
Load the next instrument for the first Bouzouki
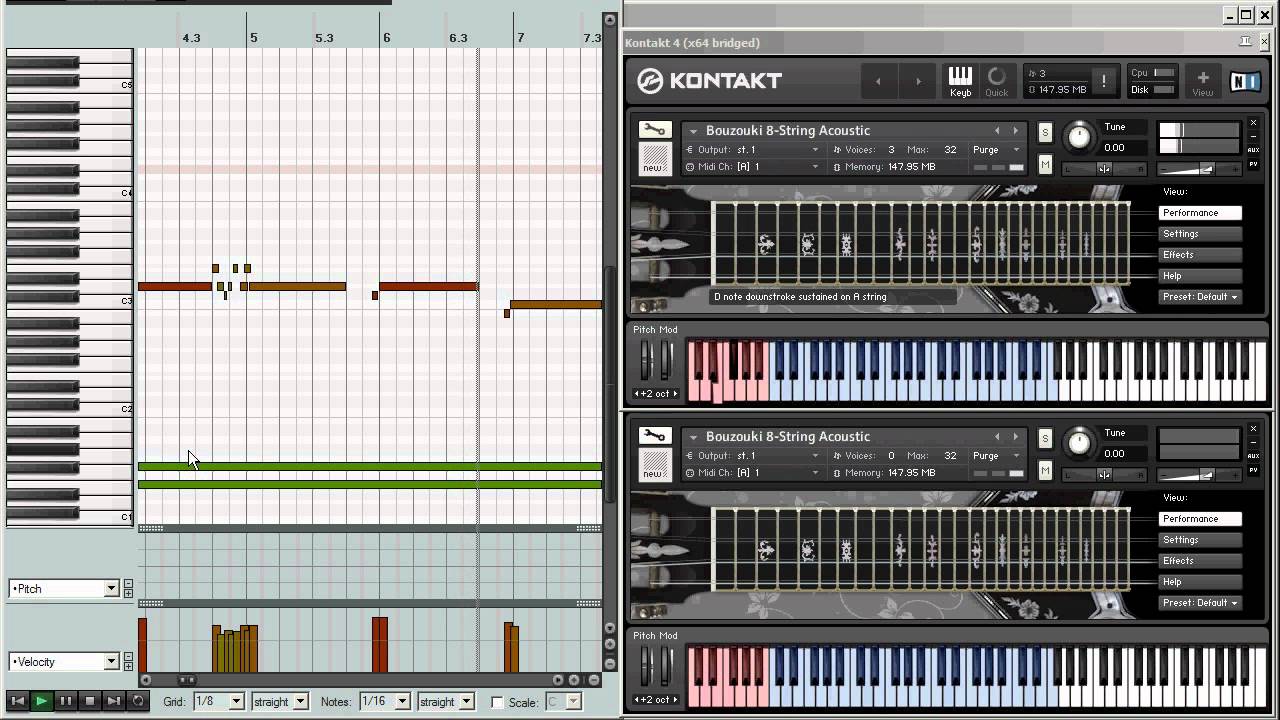1015,131
